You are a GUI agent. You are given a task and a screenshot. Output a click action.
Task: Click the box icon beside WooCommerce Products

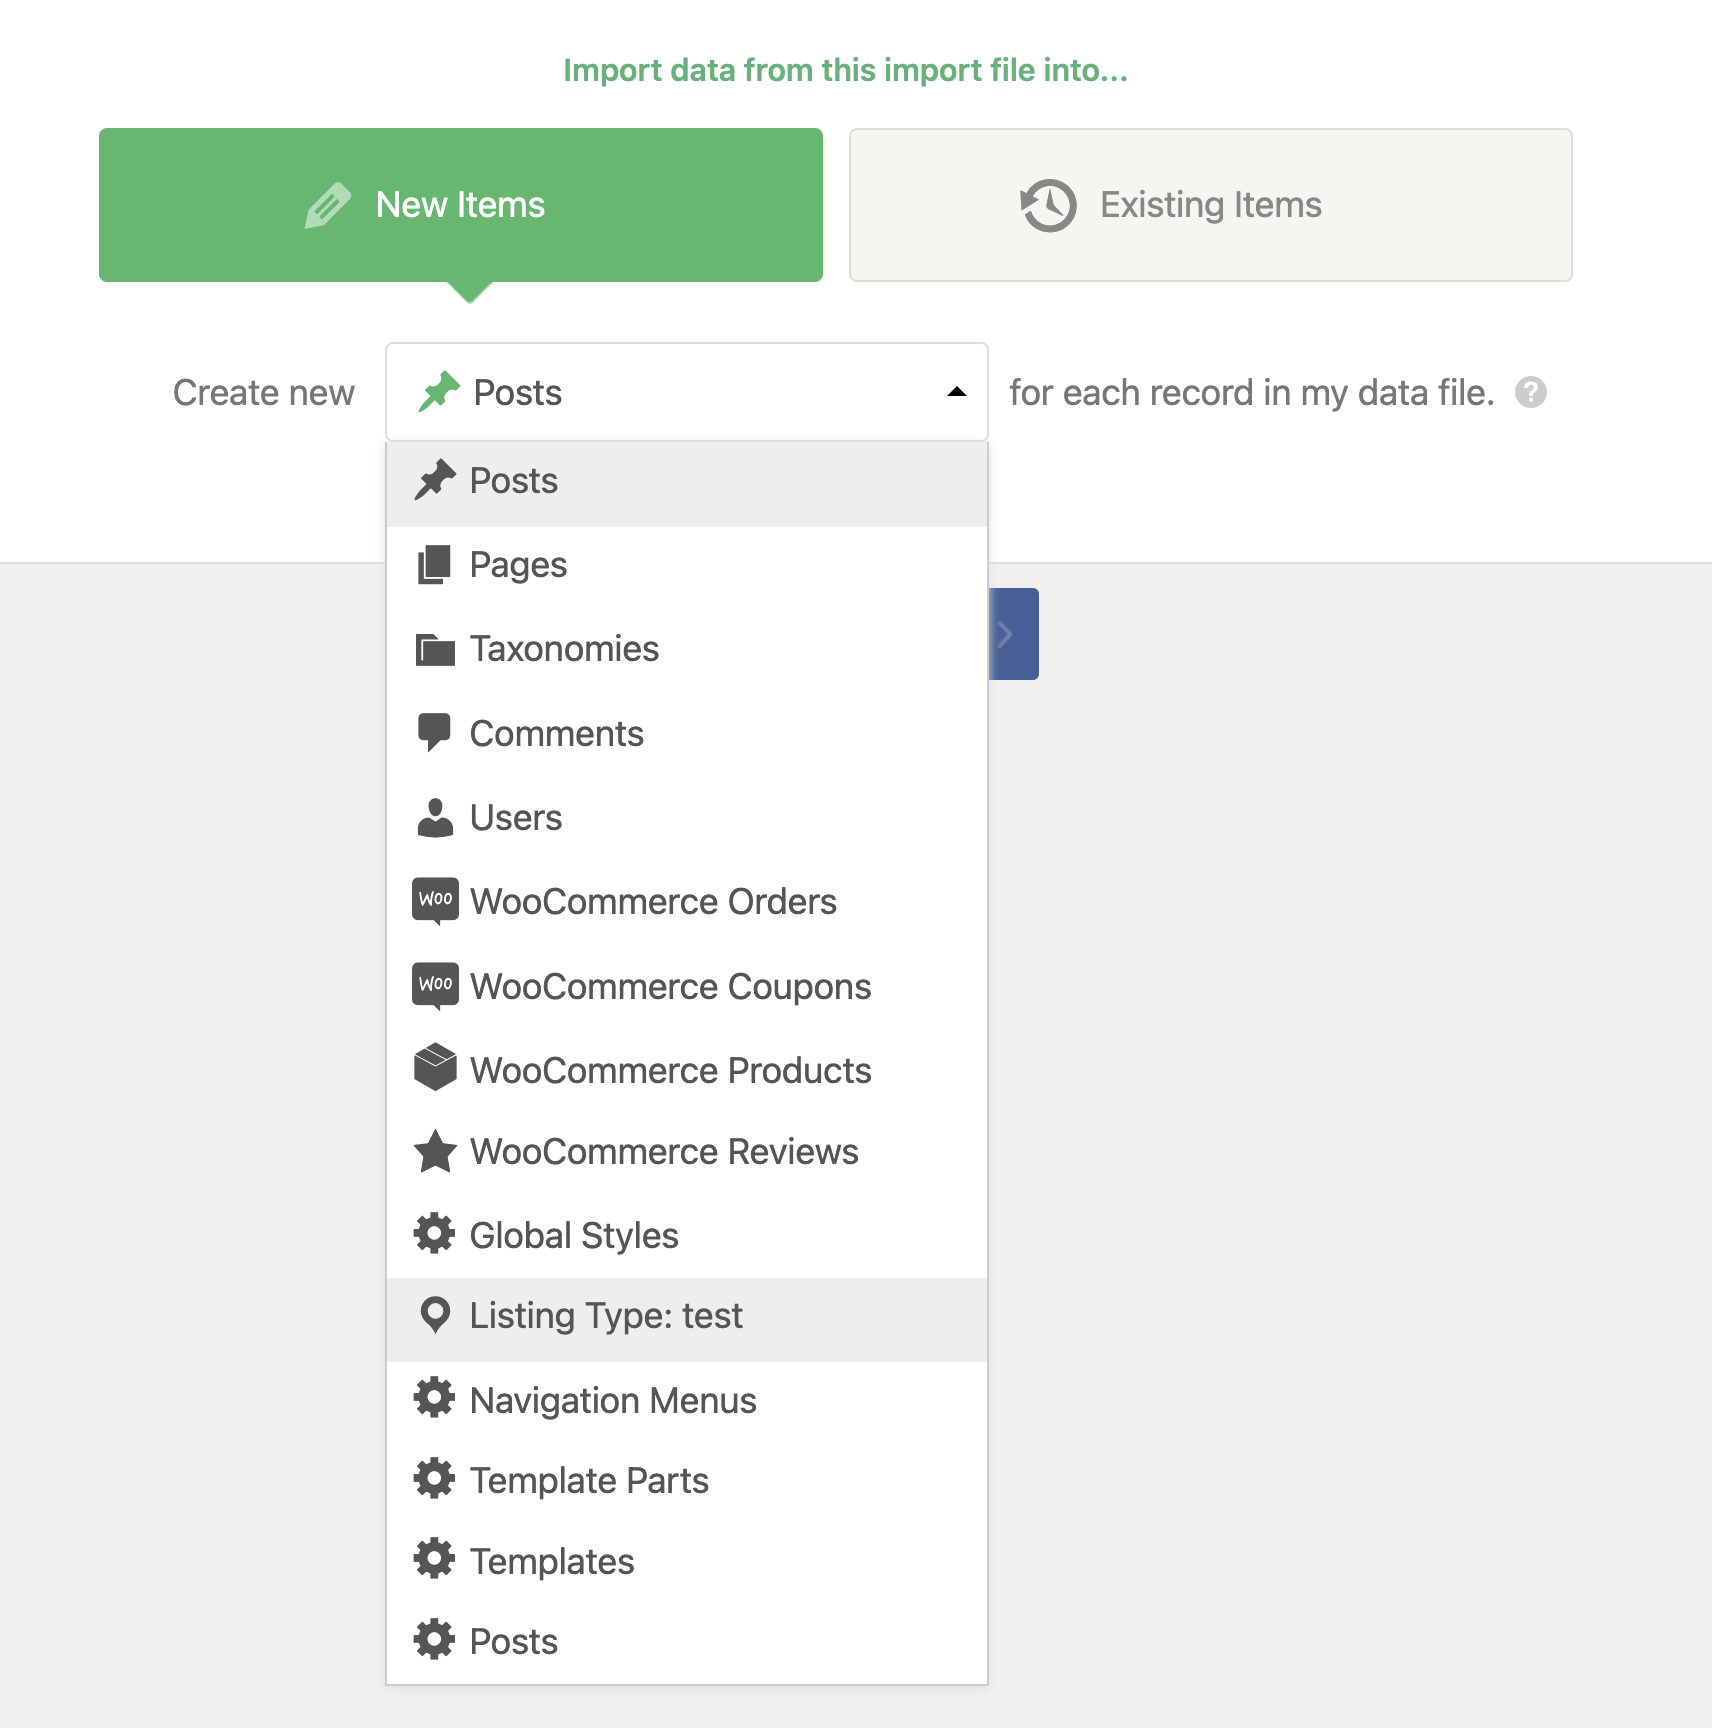pos(435,1067)
